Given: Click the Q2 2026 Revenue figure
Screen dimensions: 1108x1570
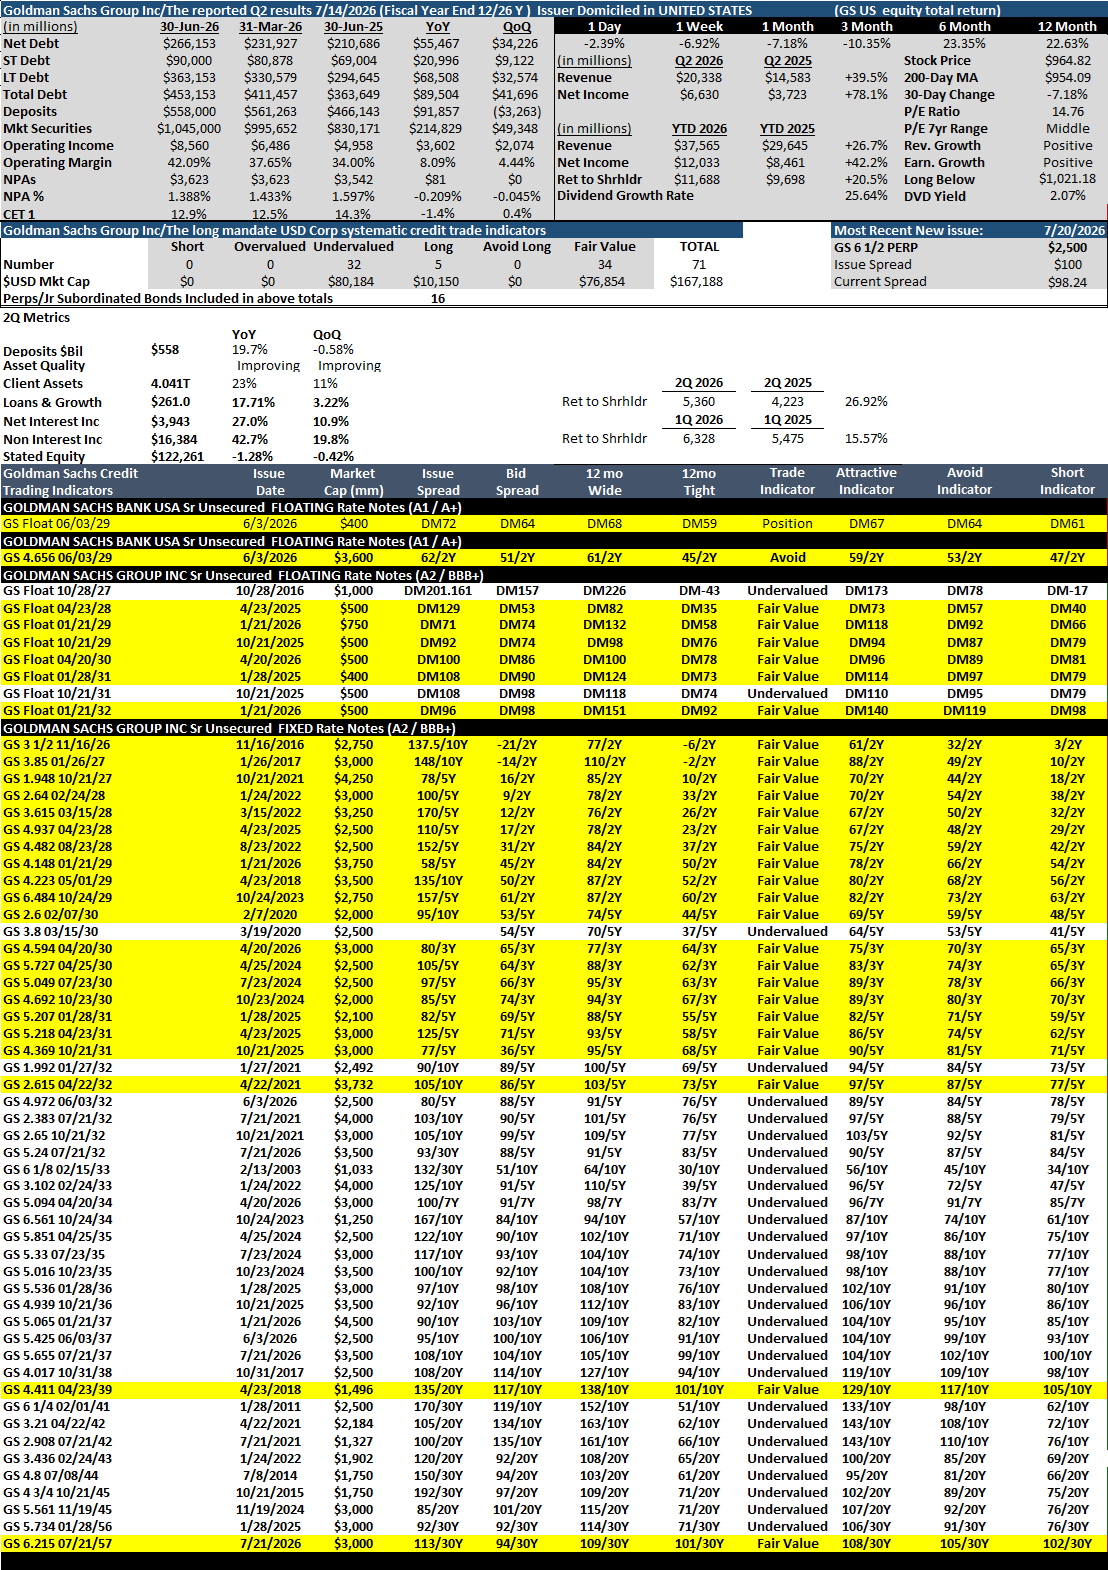Looking at the screenshot, I should tap(698, 78).
